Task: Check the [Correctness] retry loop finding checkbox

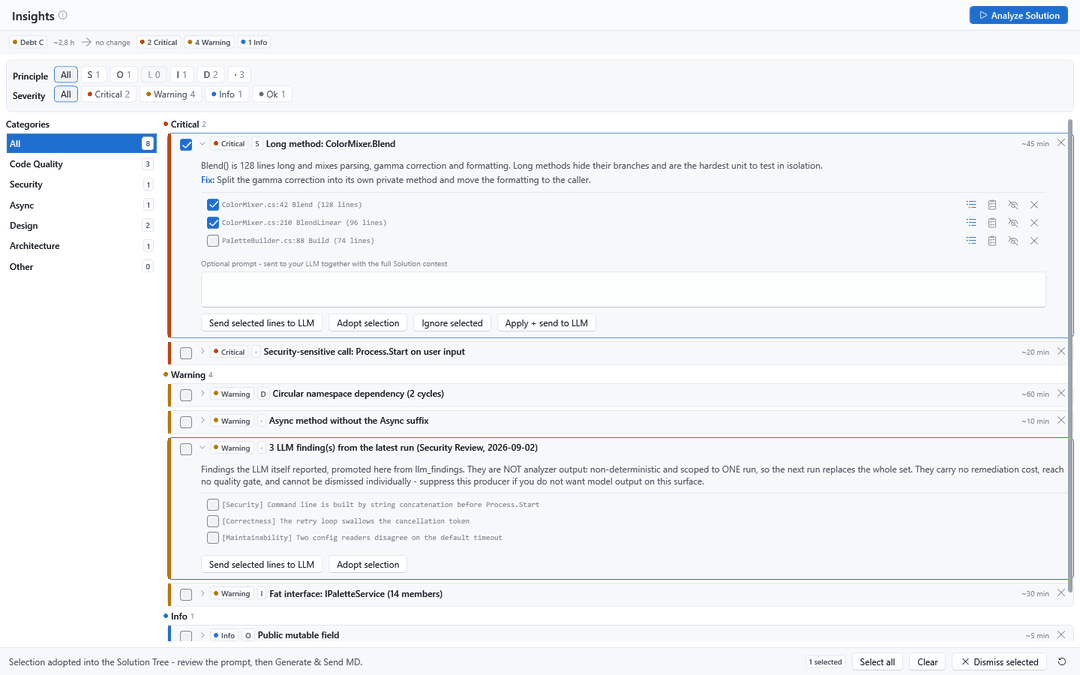Action: 213,521
